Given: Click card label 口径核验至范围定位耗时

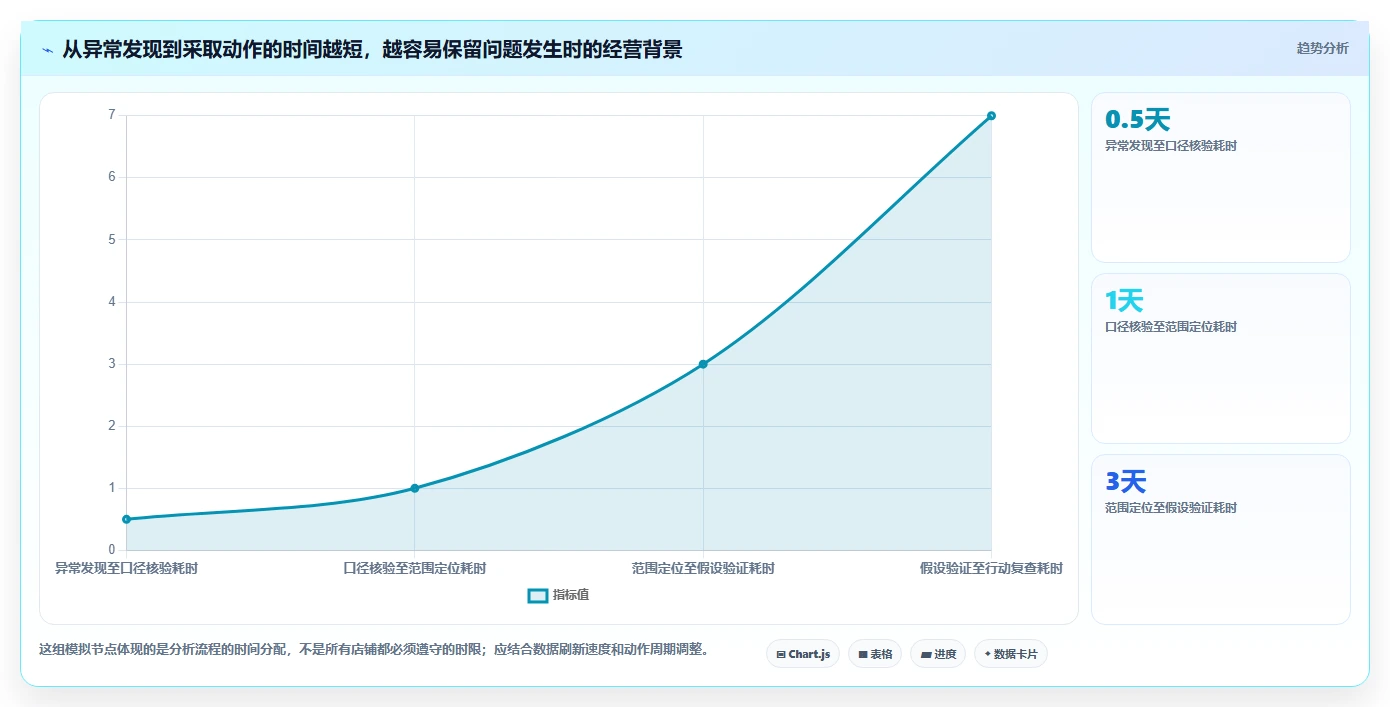Looking at the screenshot, I should pyautogui.click(x=1170, y=327).
